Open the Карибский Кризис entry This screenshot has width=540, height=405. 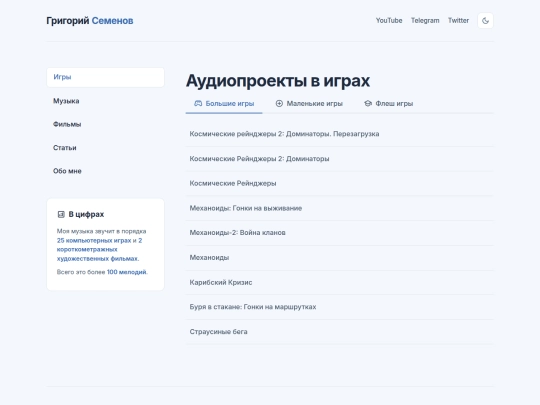[340, 282]
